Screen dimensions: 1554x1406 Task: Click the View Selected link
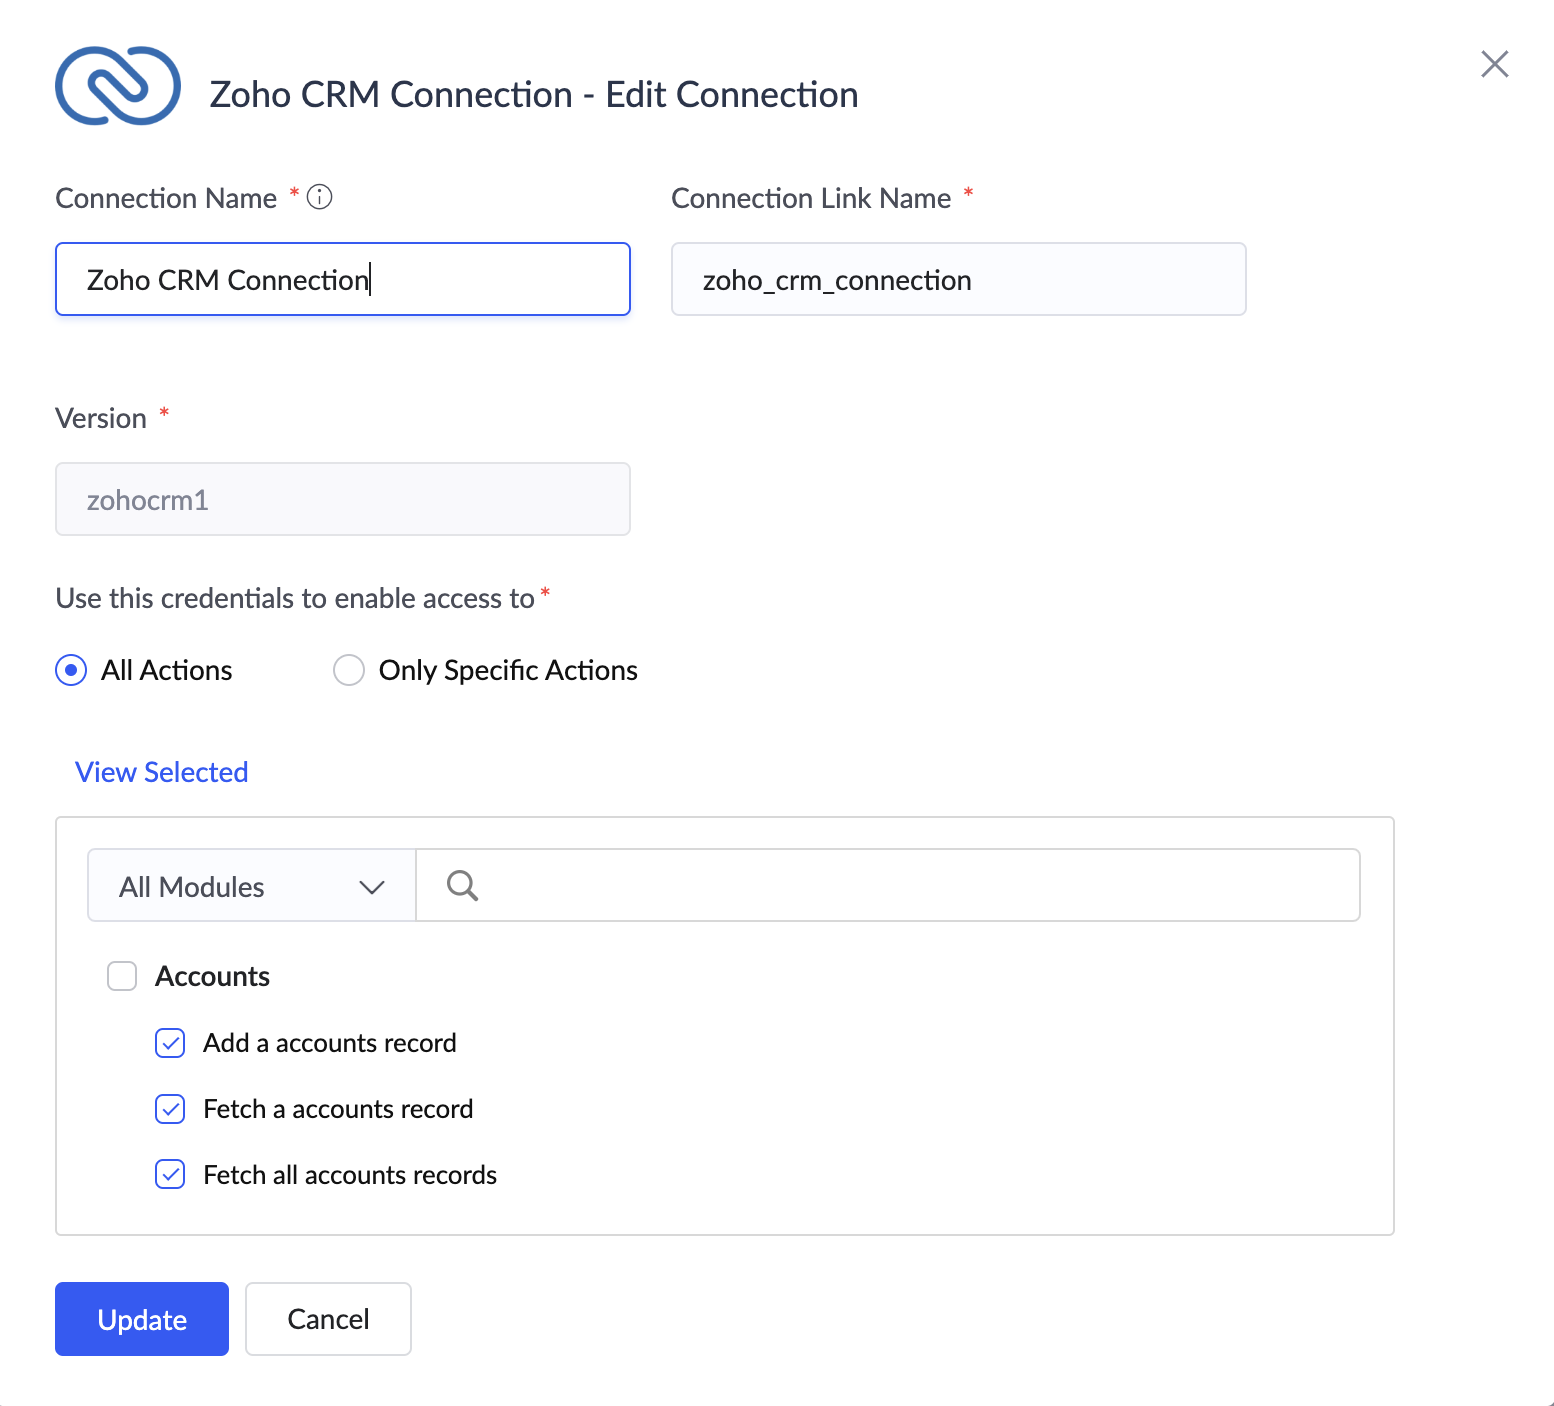click(x=162, y=772)
